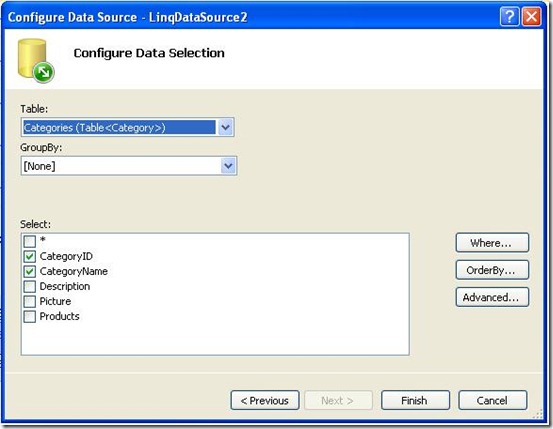Open Advanced... options
This screenshot has height=429, width=553.
(x=492, y=297)
